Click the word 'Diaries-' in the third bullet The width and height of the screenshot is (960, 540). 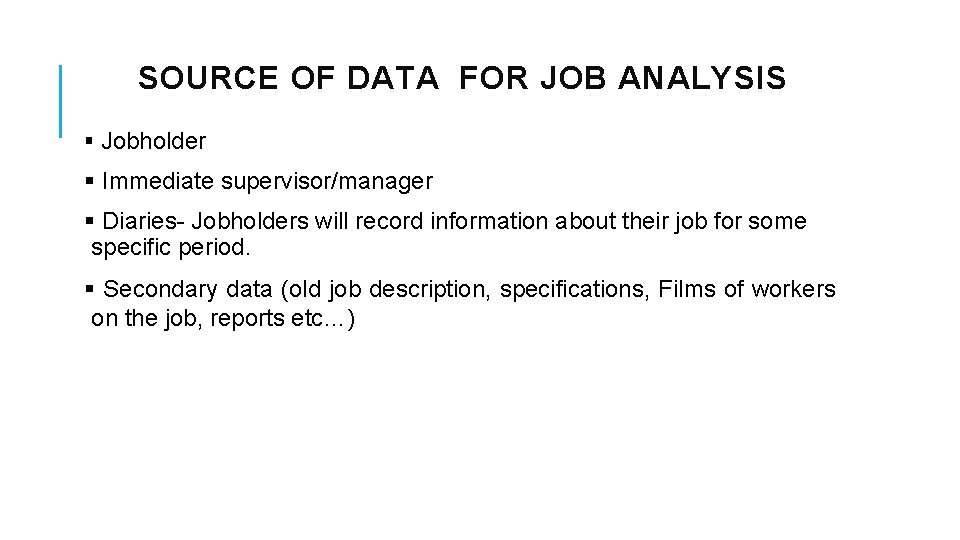pyautogui.click(x=143, y=221)
